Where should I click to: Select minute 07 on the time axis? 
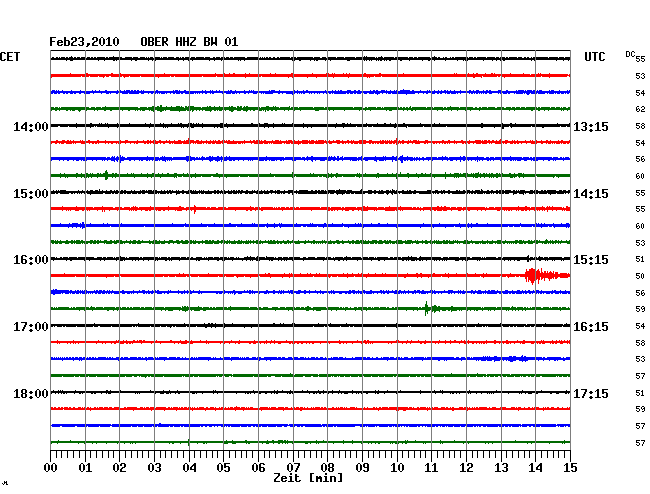293,467
